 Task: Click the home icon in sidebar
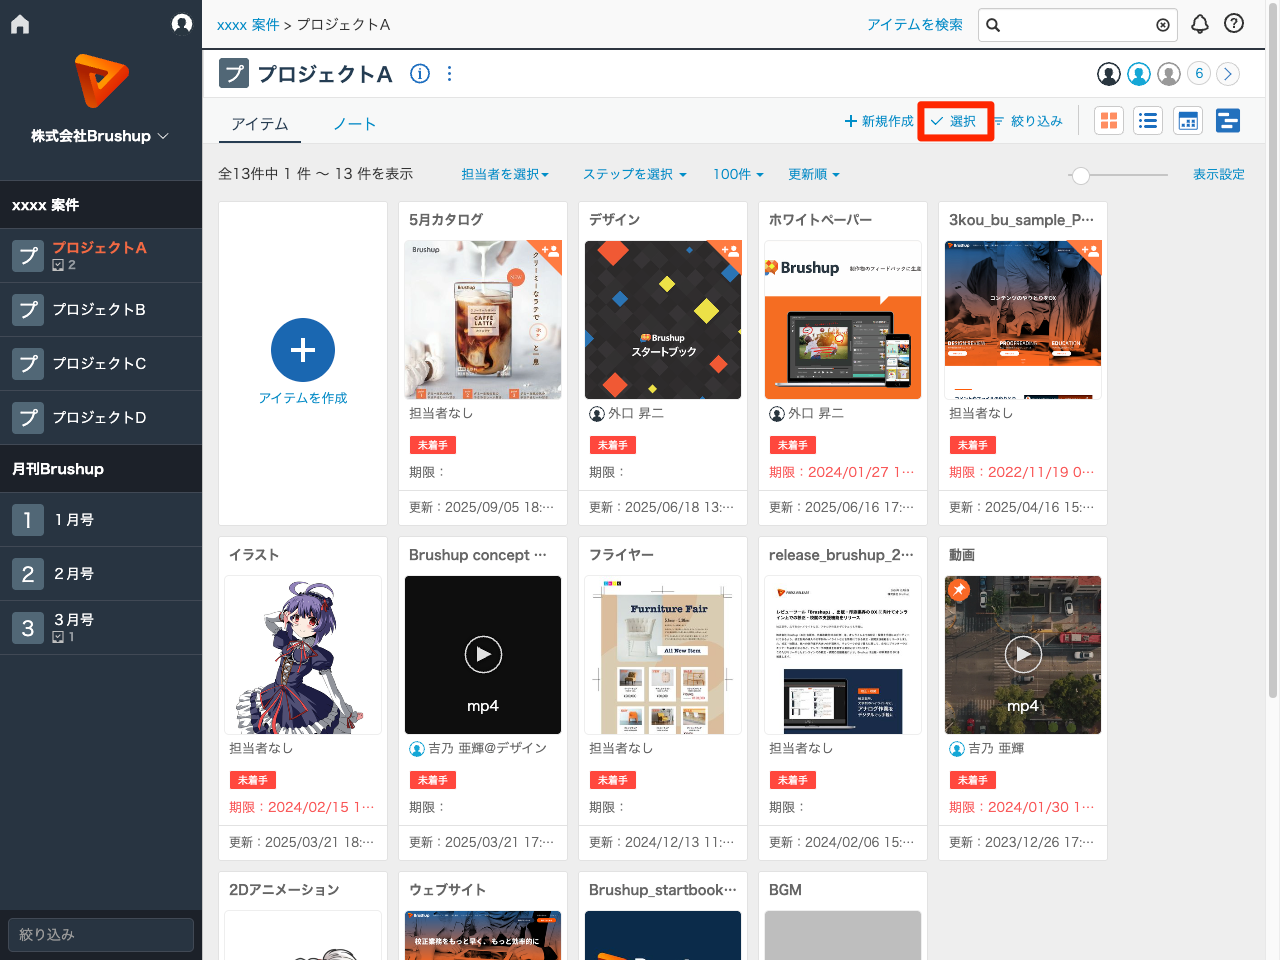[x=20, y=24]
